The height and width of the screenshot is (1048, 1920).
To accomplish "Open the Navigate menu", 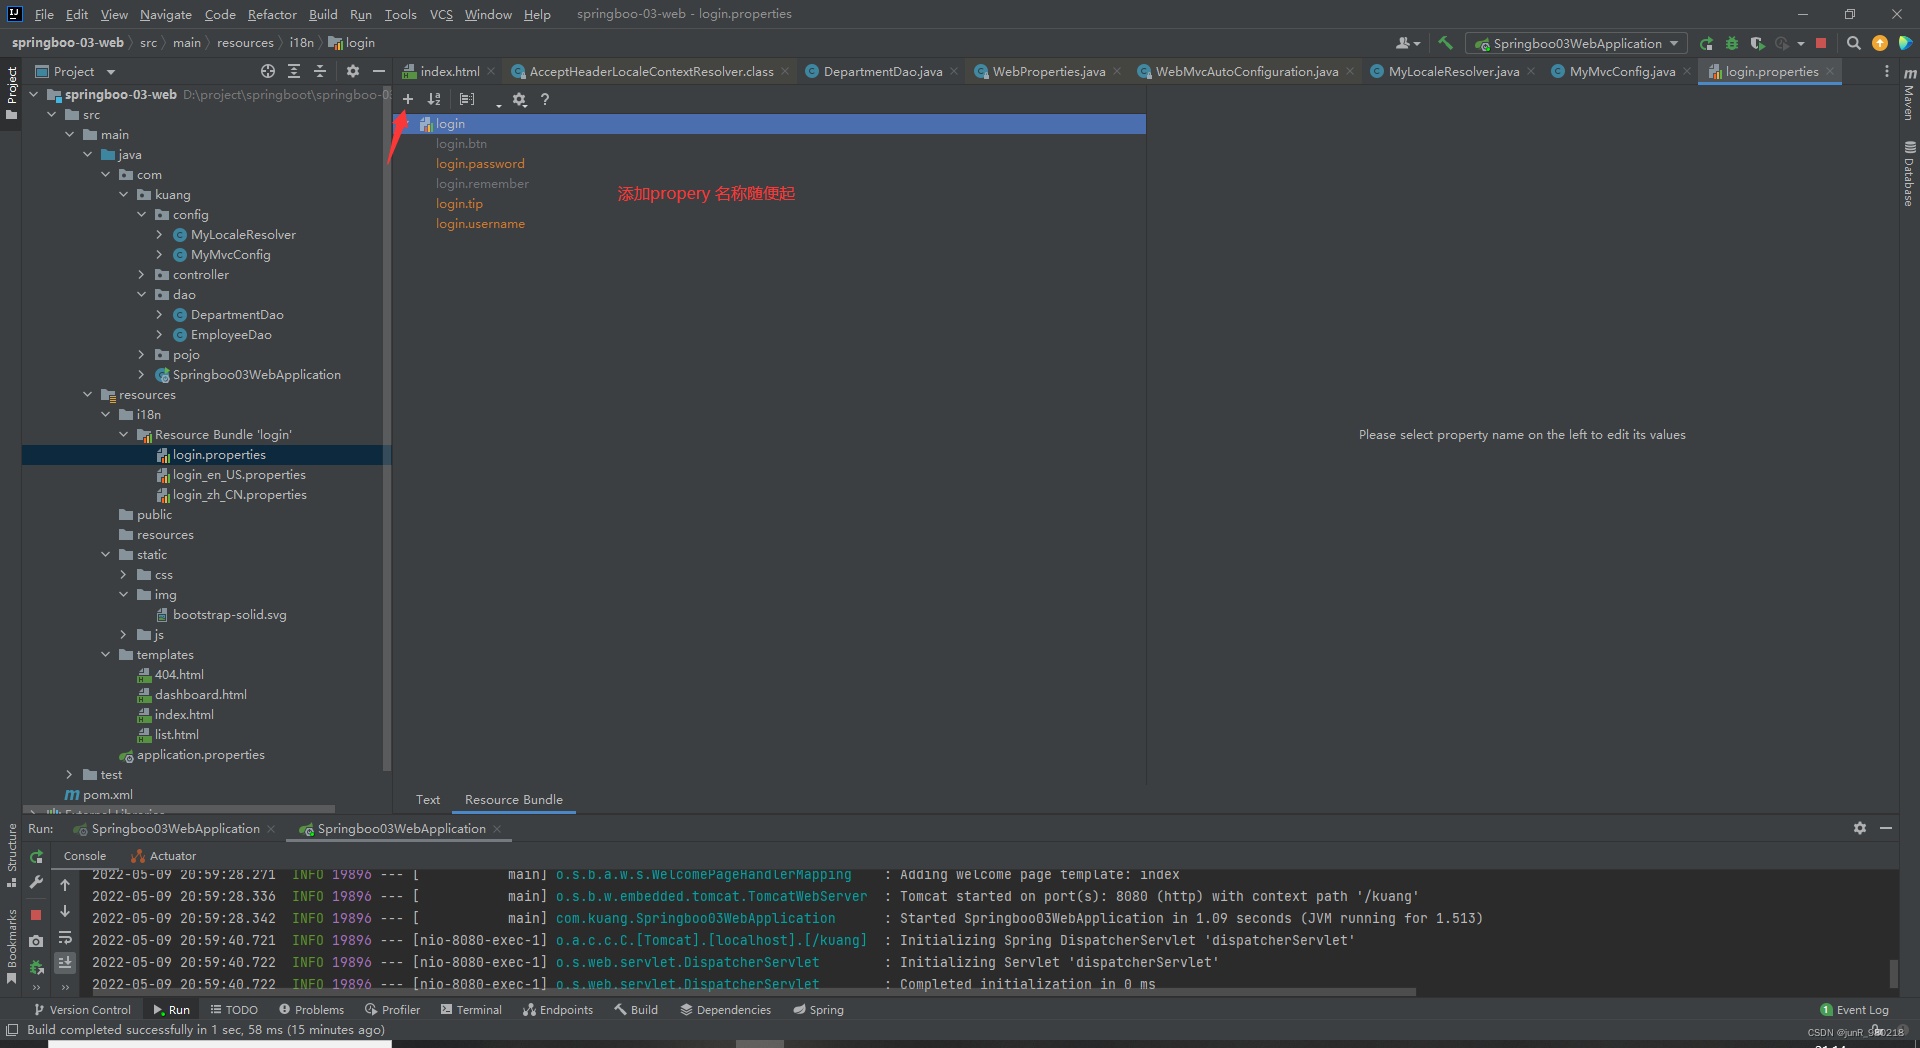I will pyautogui.click(x=165, y=14).
